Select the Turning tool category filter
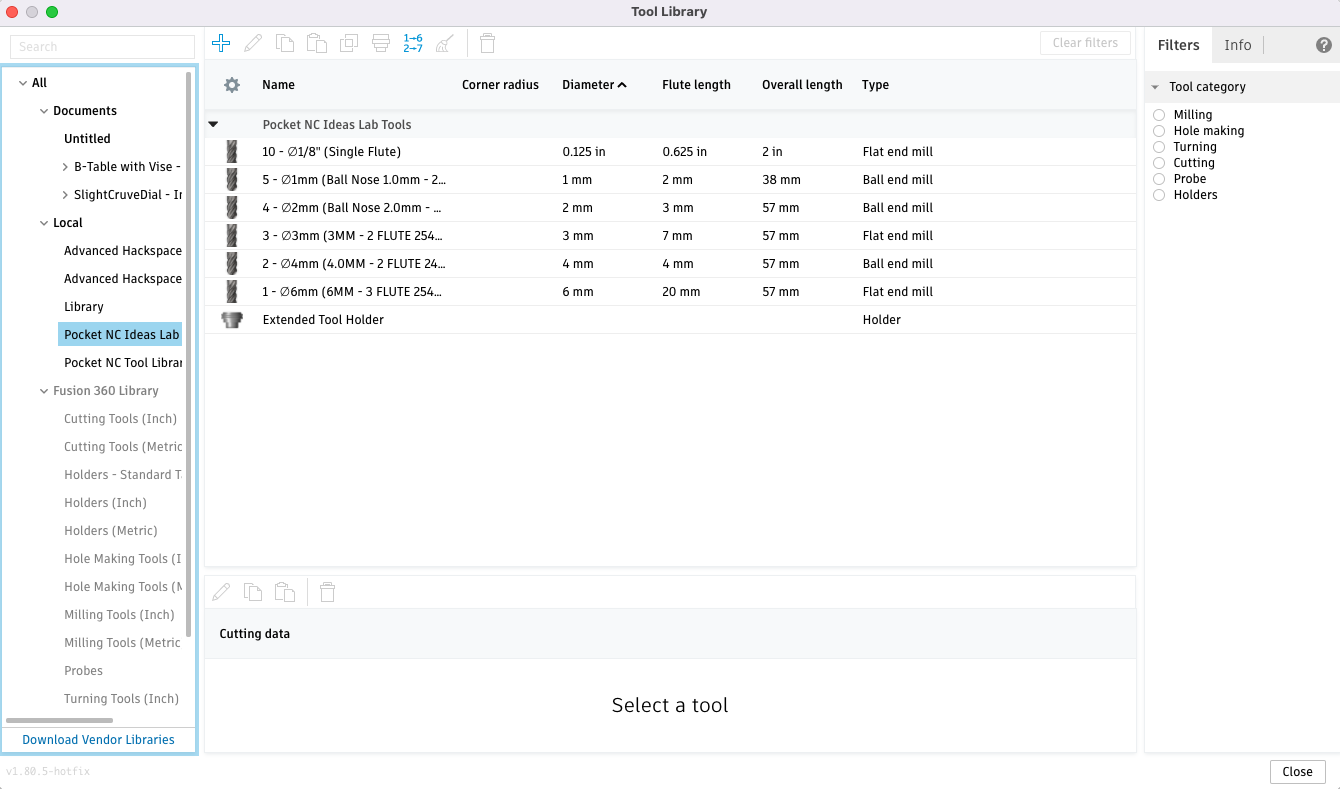This screenshot has height=789, width=1340. tap(1160, 147)
